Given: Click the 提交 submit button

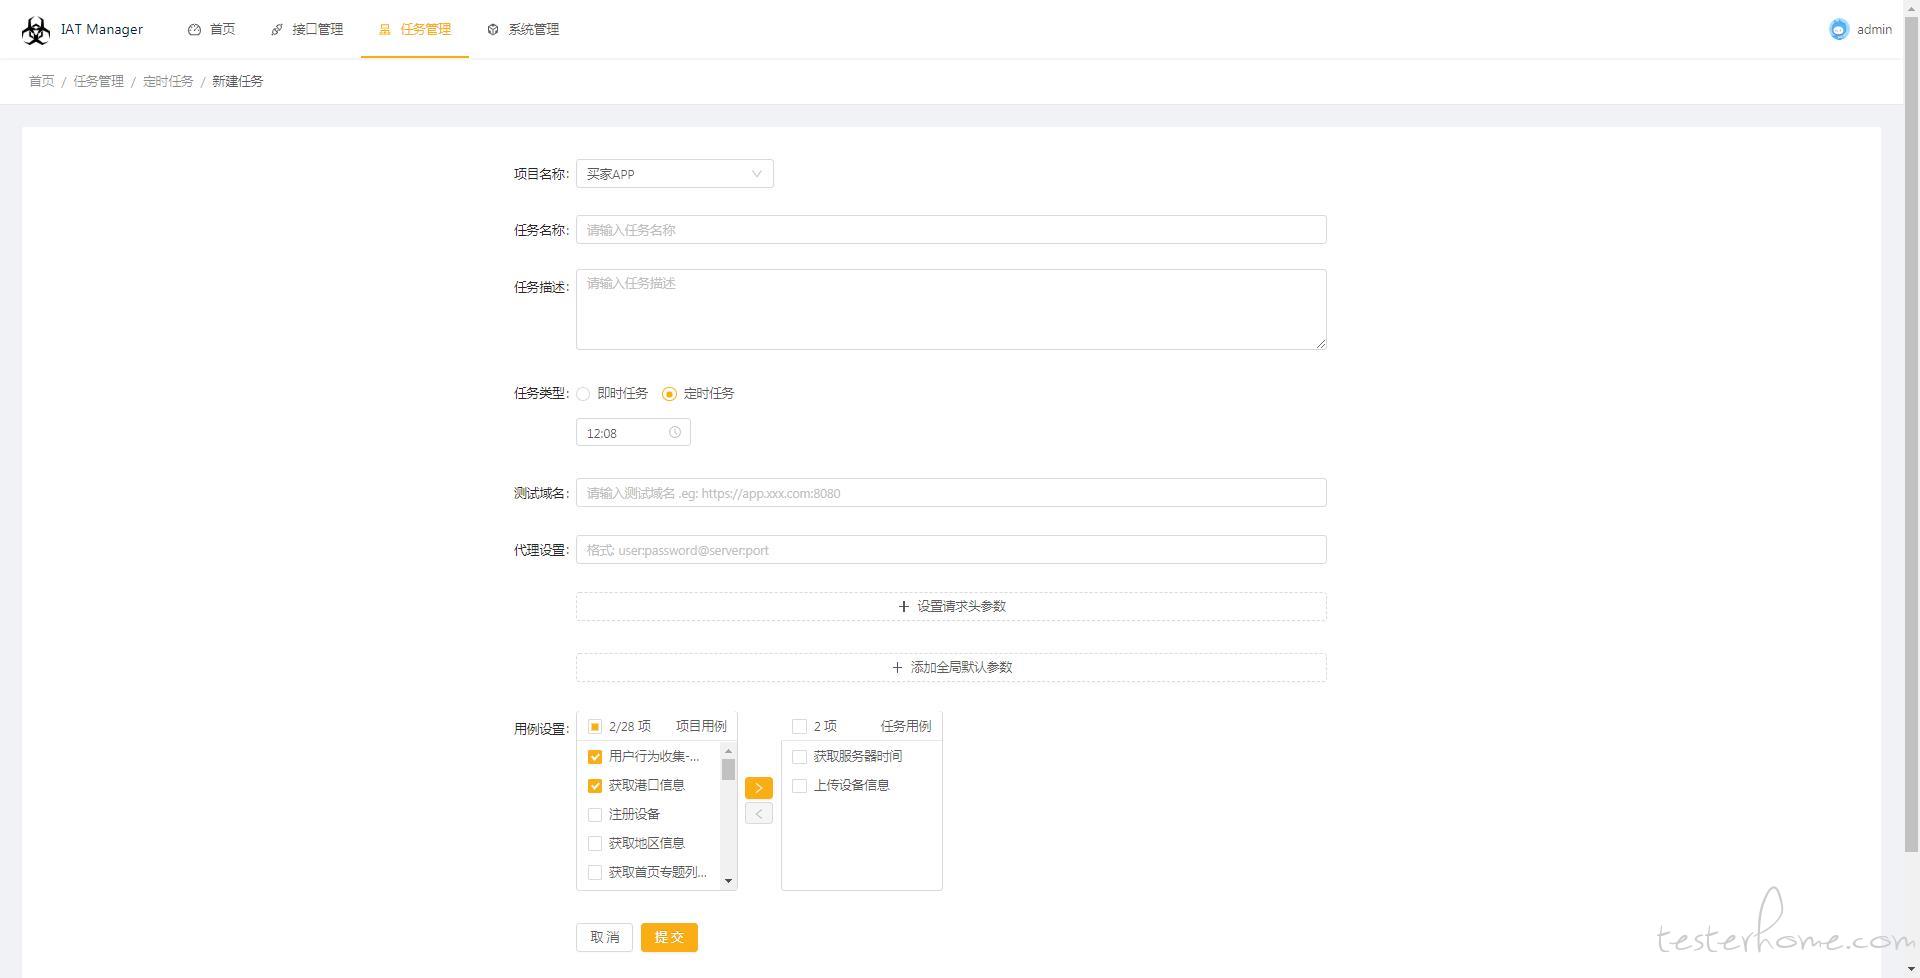Looking at the screenshot, I should (x=669, y=938).
